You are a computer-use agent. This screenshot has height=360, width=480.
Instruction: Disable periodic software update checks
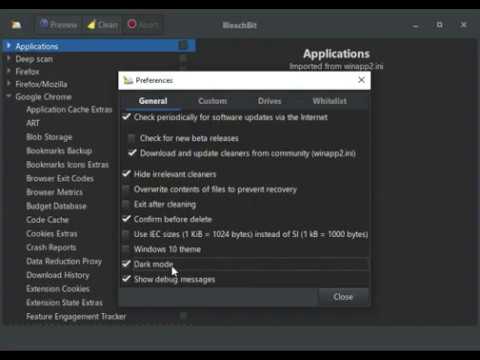tap(126, 117)
